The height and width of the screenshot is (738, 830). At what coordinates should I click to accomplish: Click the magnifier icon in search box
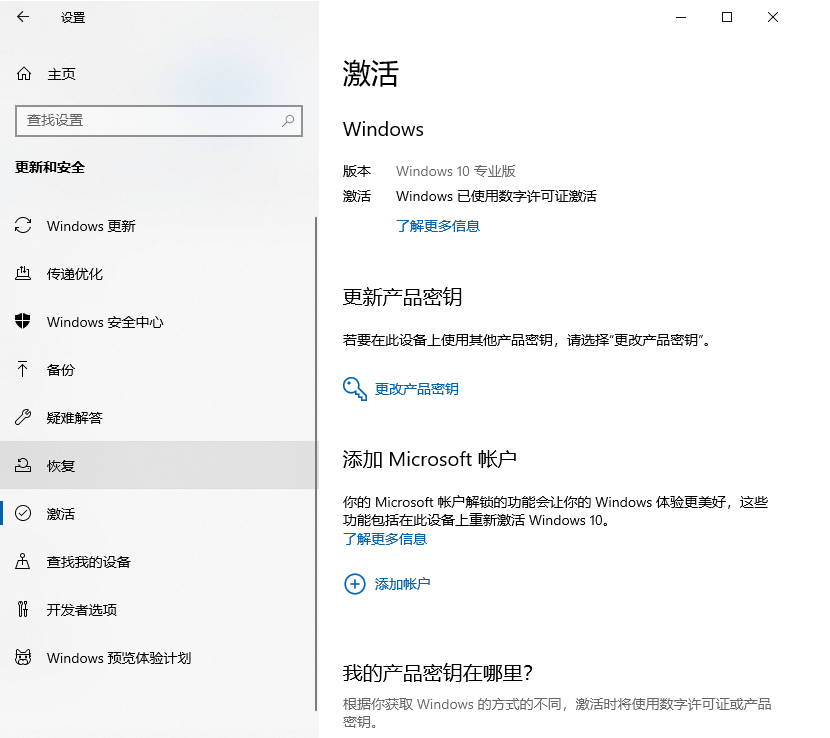pyautogui.click(x=288, y=121)
